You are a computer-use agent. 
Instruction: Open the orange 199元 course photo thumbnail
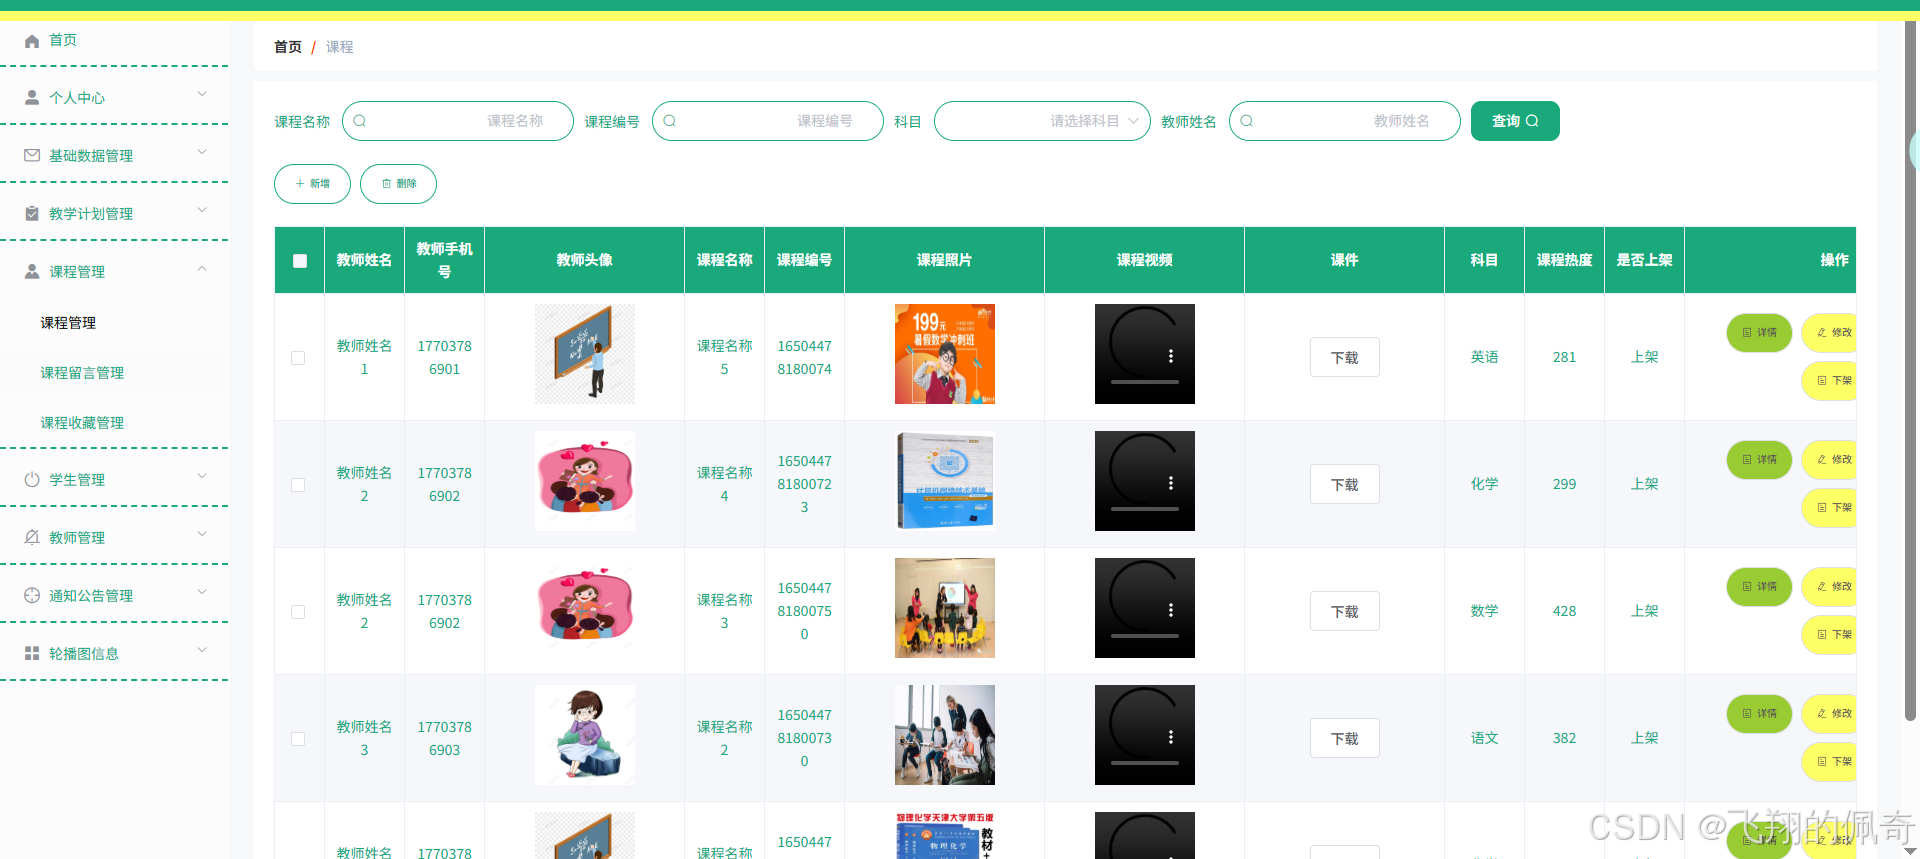tap(945, 354)
